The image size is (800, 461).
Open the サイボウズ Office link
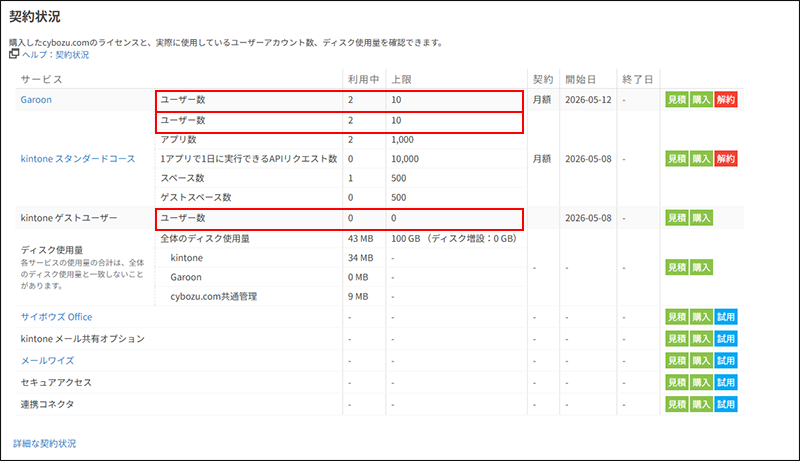56,317
